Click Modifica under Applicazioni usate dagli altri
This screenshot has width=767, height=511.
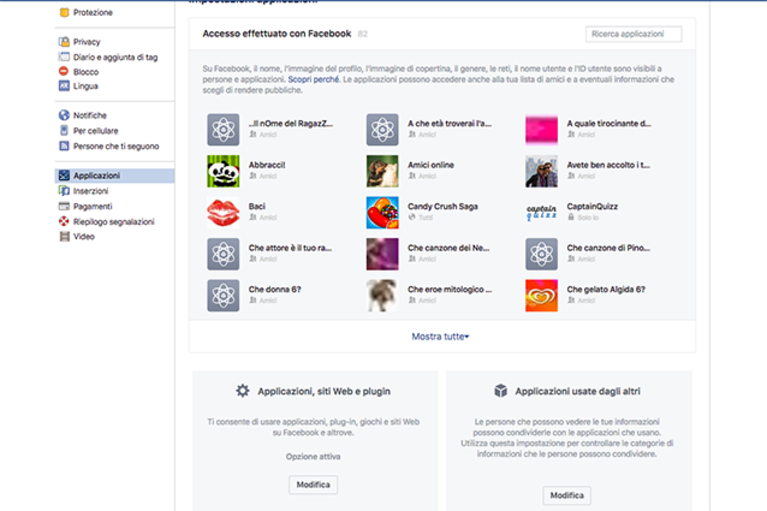[x=566, y=495]
